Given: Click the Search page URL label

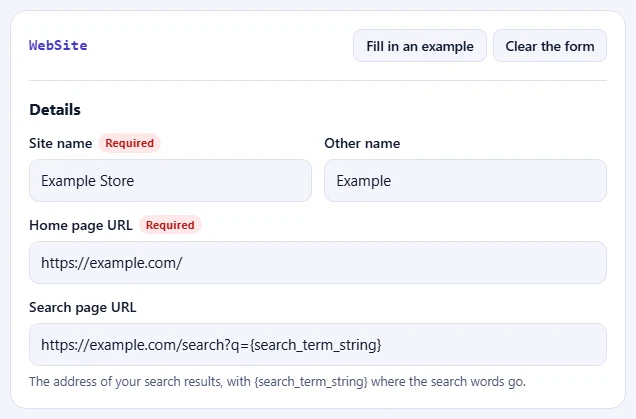Looking at the screenshot, I should 83,307.
